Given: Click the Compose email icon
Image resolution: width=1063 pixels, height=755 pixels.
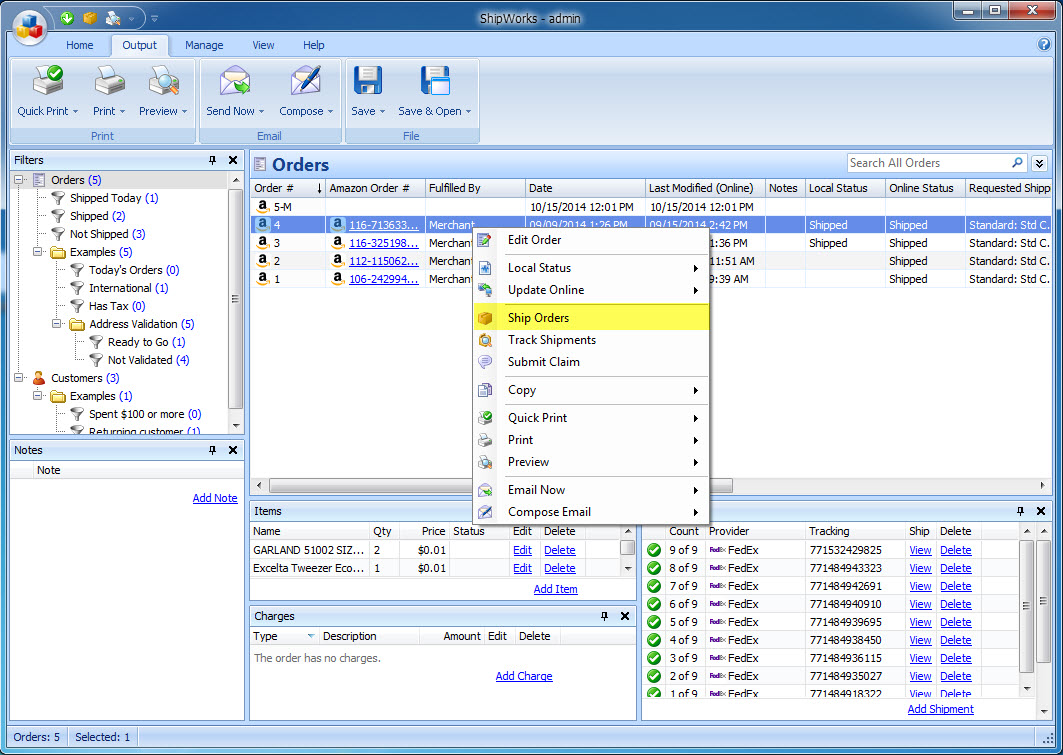Looking at the screenshot, I should point(306,80).
